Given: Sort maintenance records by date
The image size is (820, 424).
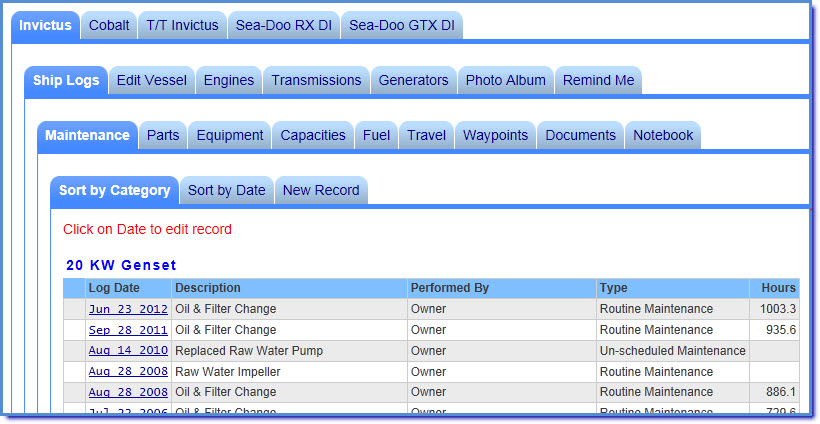Looking at the screenshot, I should tap(226, 190).
